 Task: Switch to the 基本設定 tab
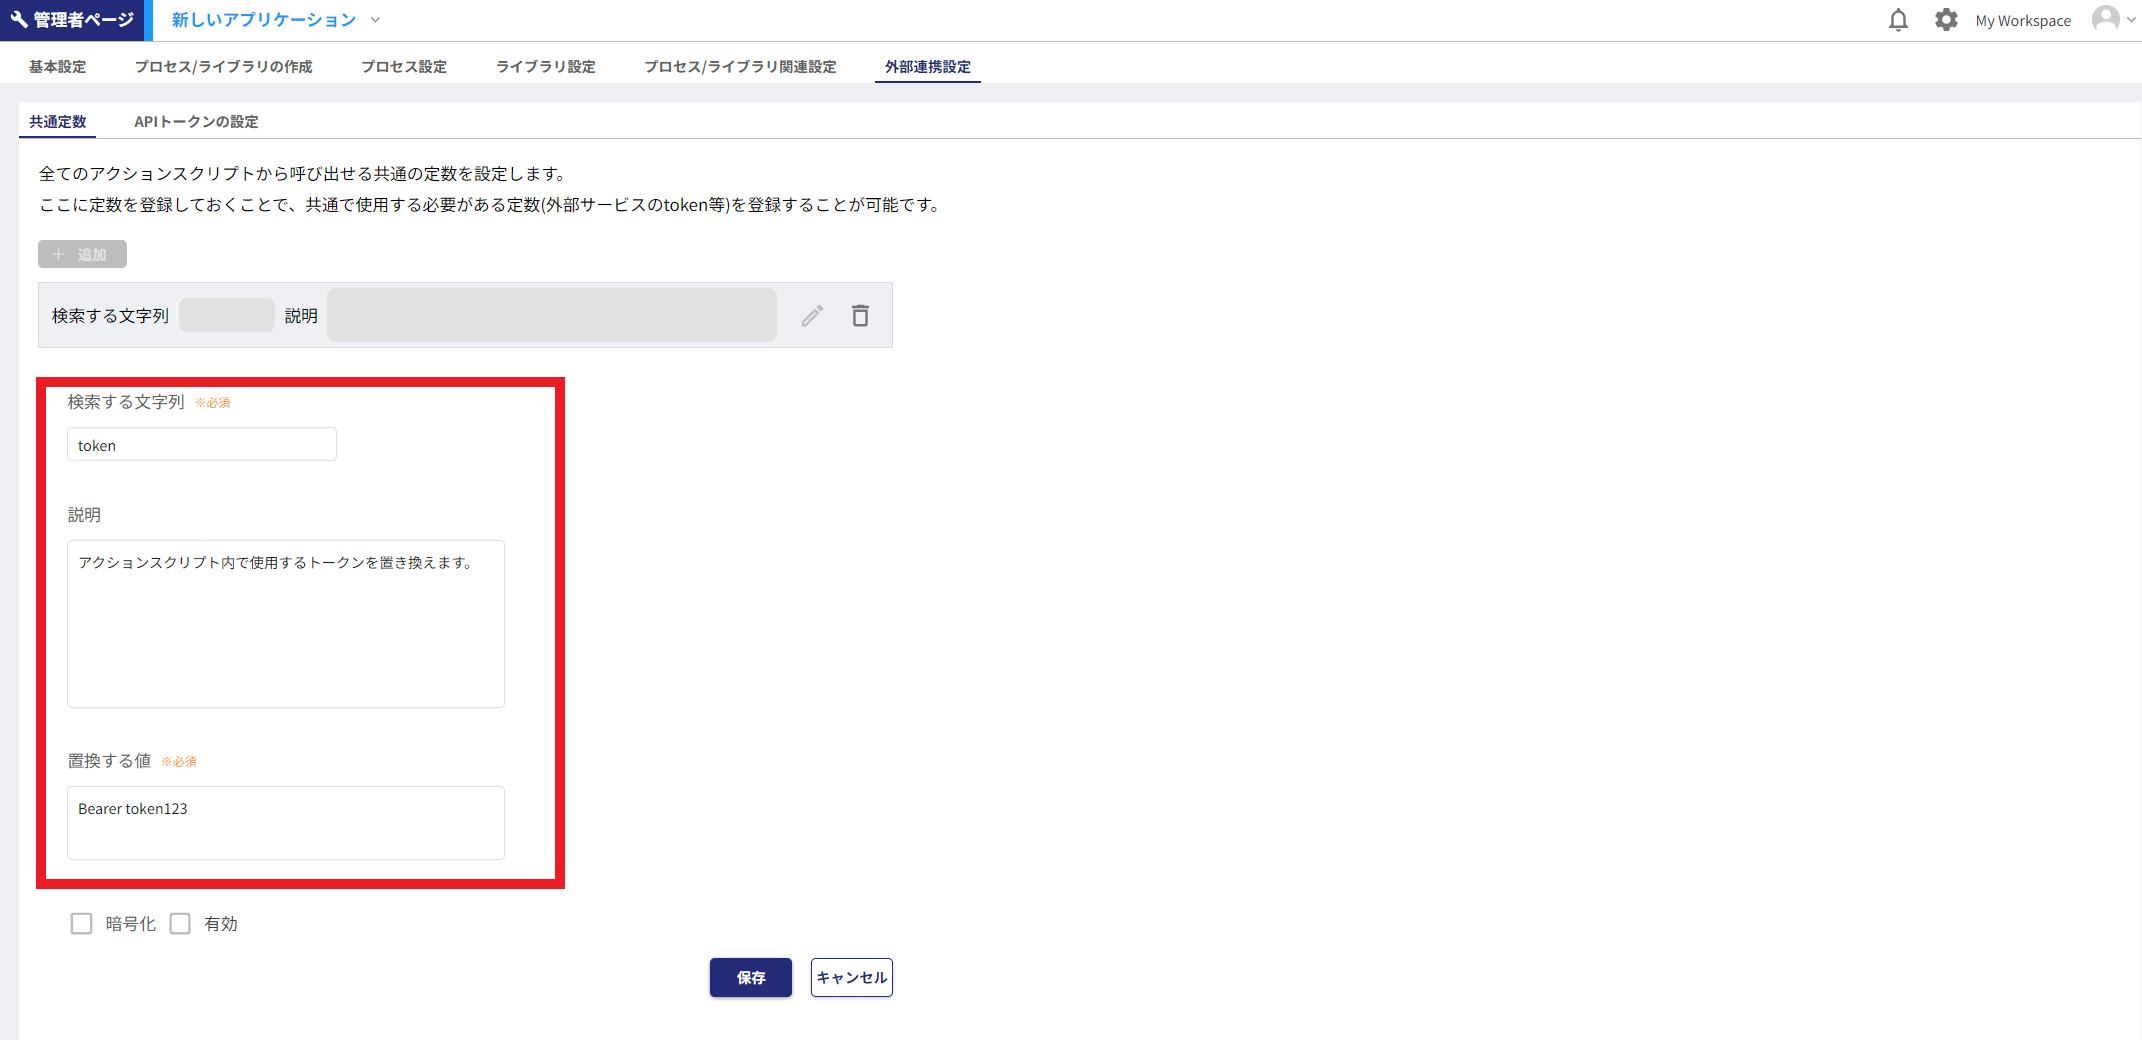[x=56, y=65]
